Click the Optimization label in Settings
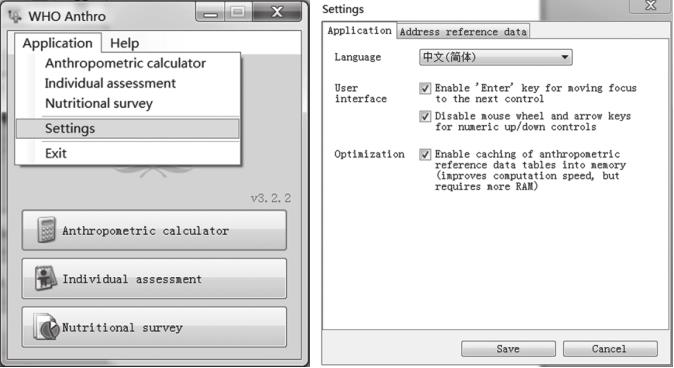The image size is (674, 368). tap(369, 154)
